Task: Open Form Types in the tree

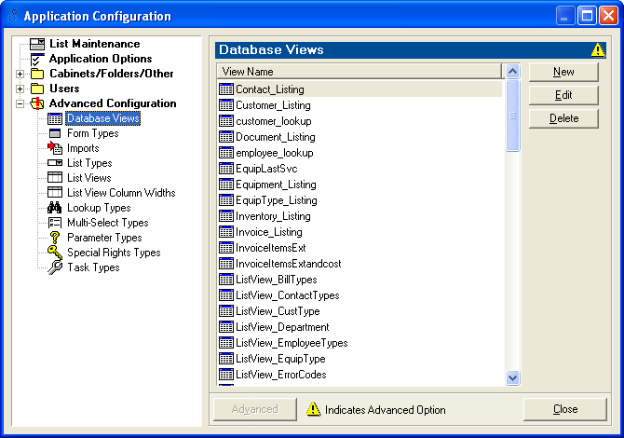Action: pos(93,133)
